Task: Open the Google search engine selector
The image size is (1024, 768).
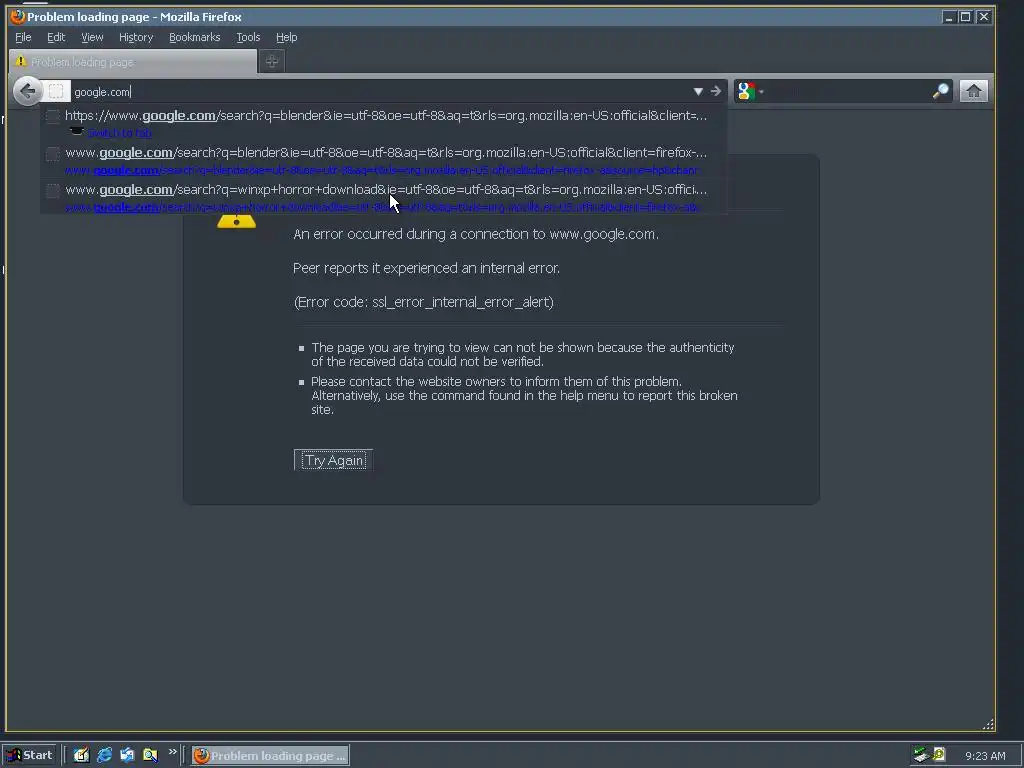Action: click(750, 91)
